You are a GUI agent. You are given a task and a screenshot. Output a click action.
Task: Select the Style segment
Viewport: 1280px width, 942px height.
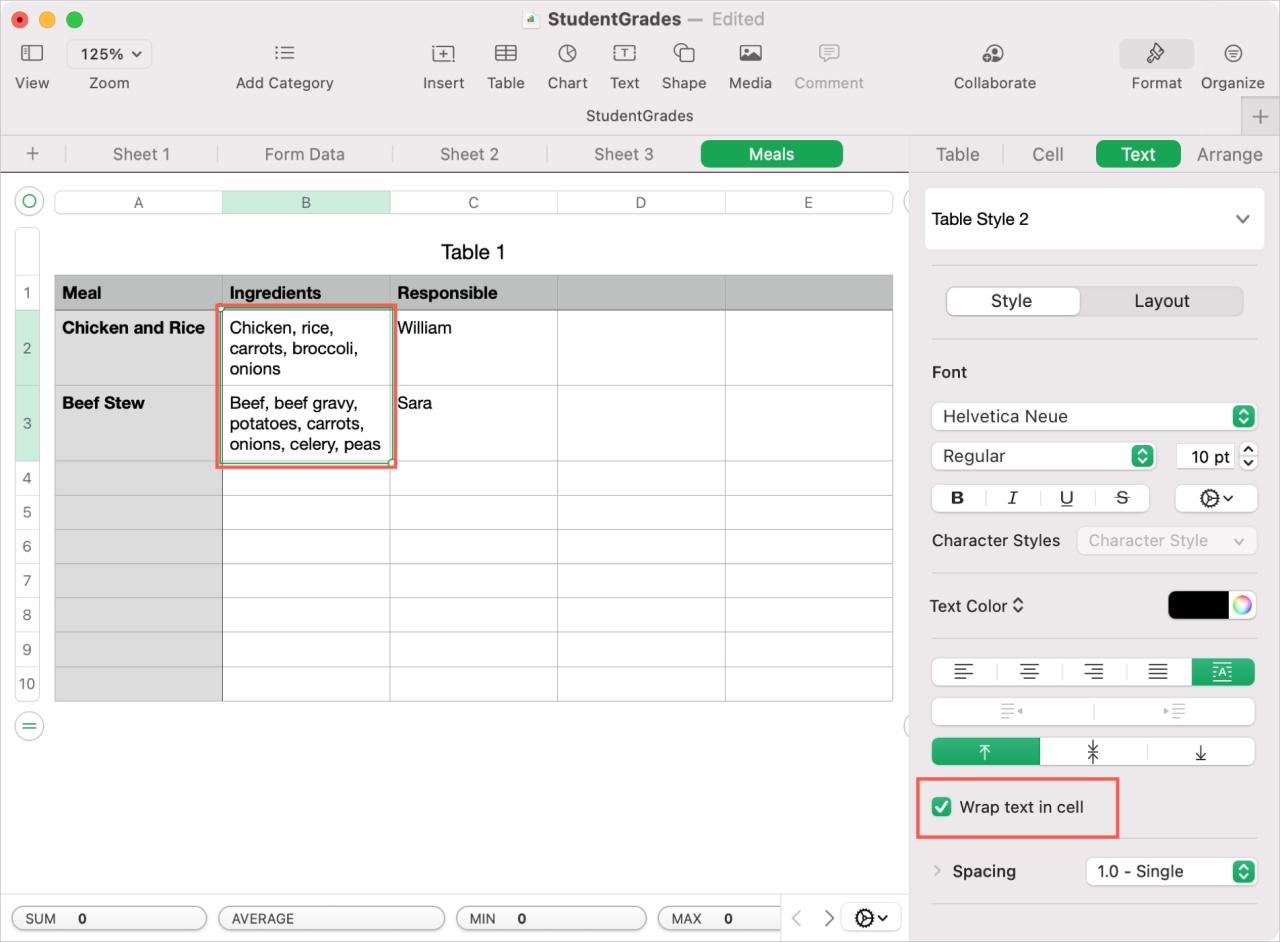point(1012,301)
